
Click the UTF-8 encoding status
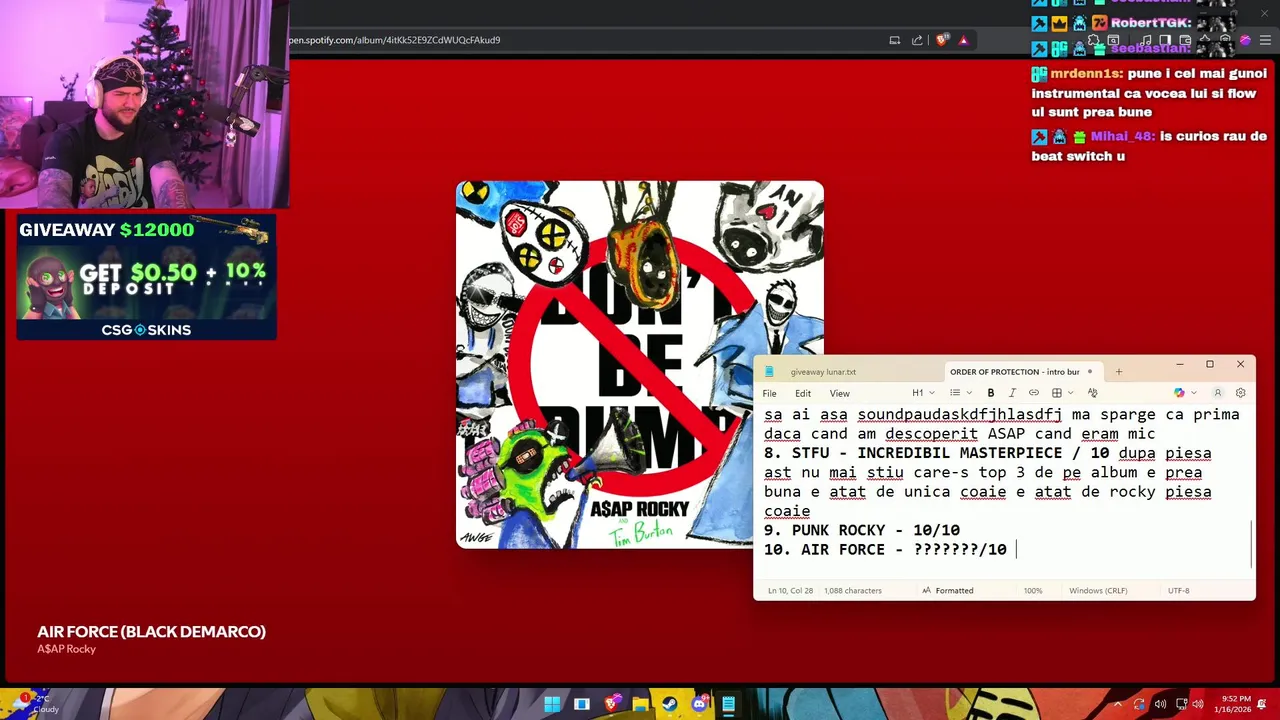click(x=1178, y=590)
